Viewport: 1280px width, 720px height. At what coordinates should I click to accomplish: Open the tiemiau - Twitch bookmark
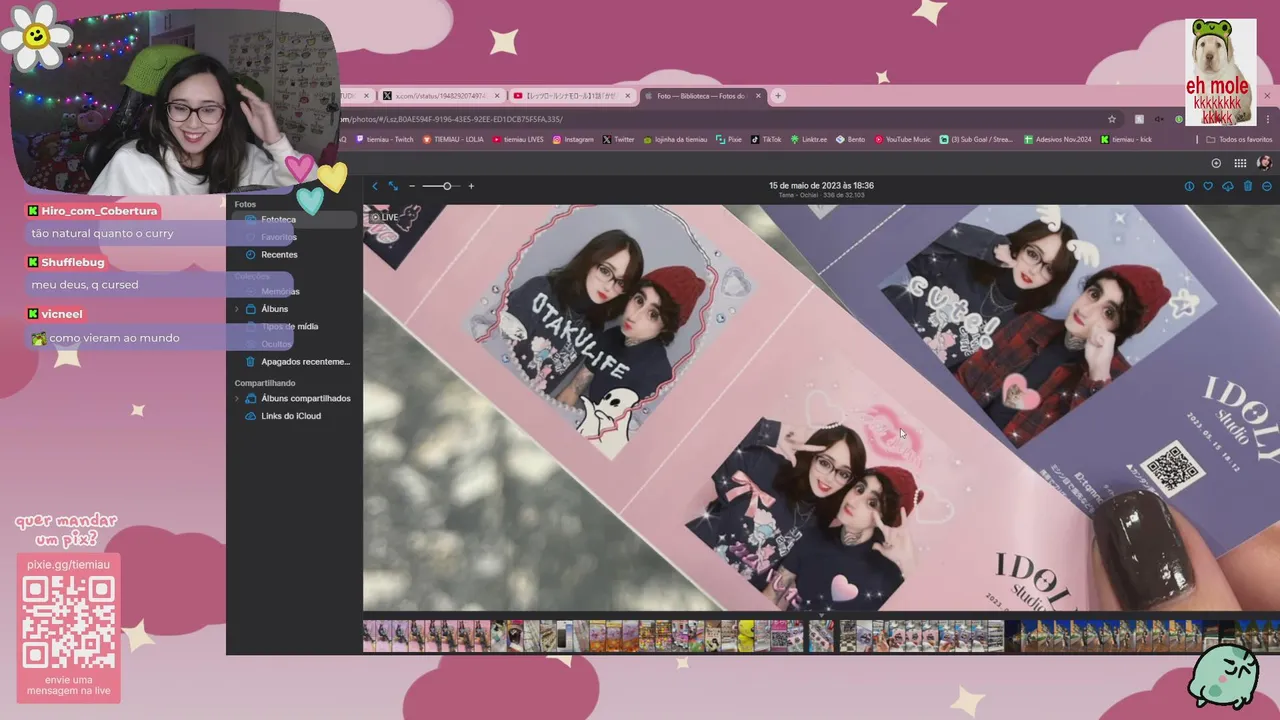(384, 140)
